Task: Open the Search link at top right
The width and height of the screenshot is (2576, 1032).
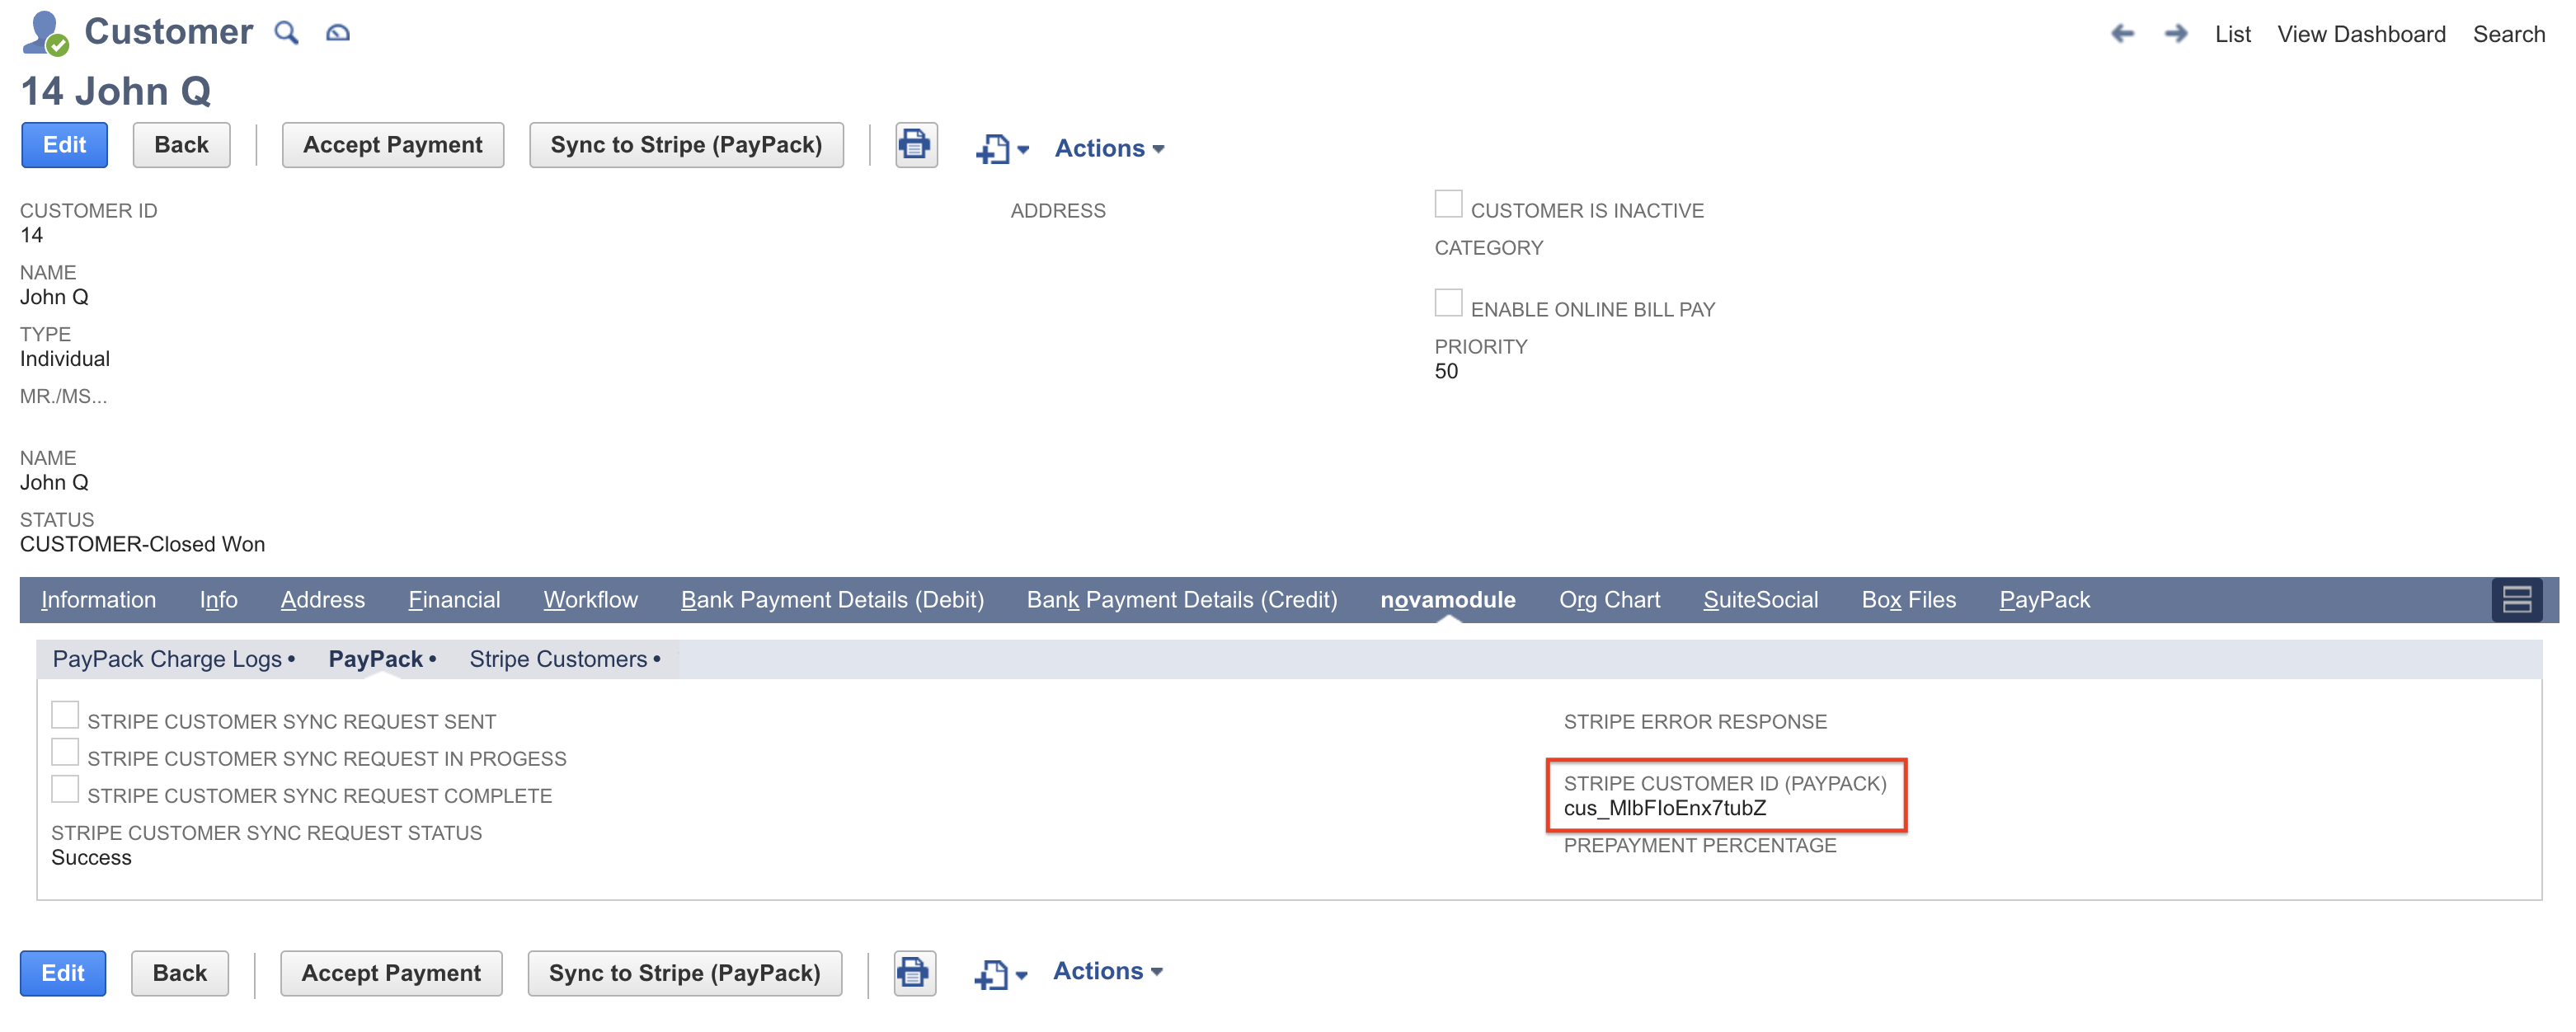Action: 2508,34
